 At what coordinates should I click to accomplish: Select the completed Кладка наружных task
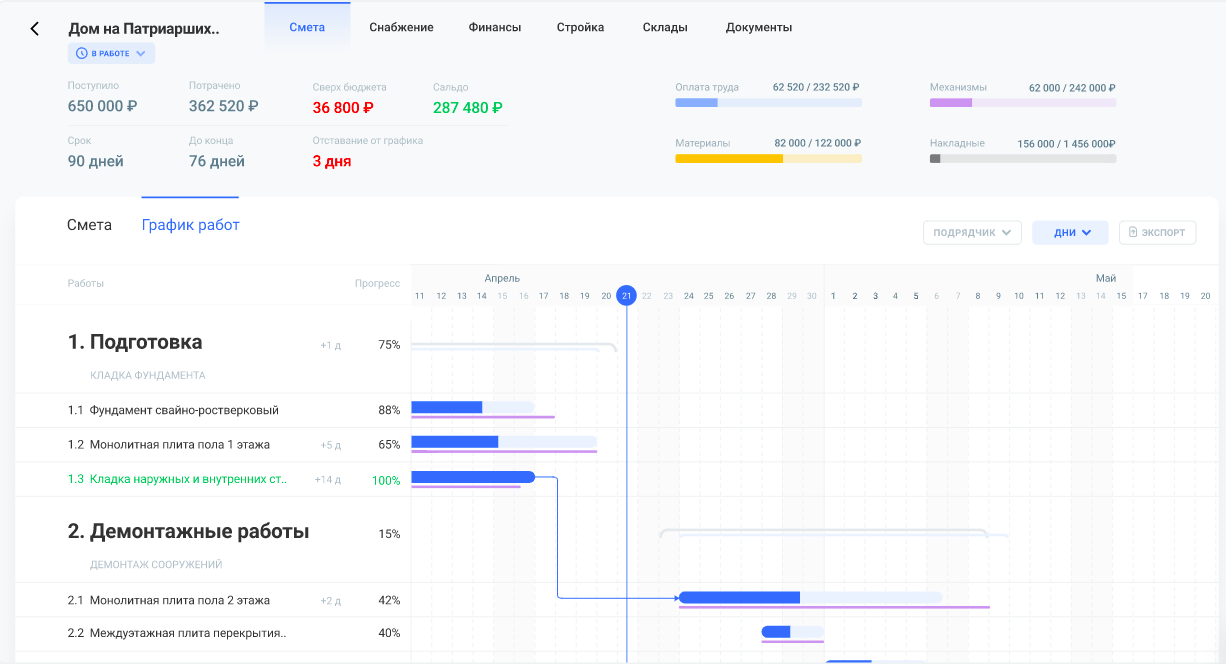pos(188,480)
